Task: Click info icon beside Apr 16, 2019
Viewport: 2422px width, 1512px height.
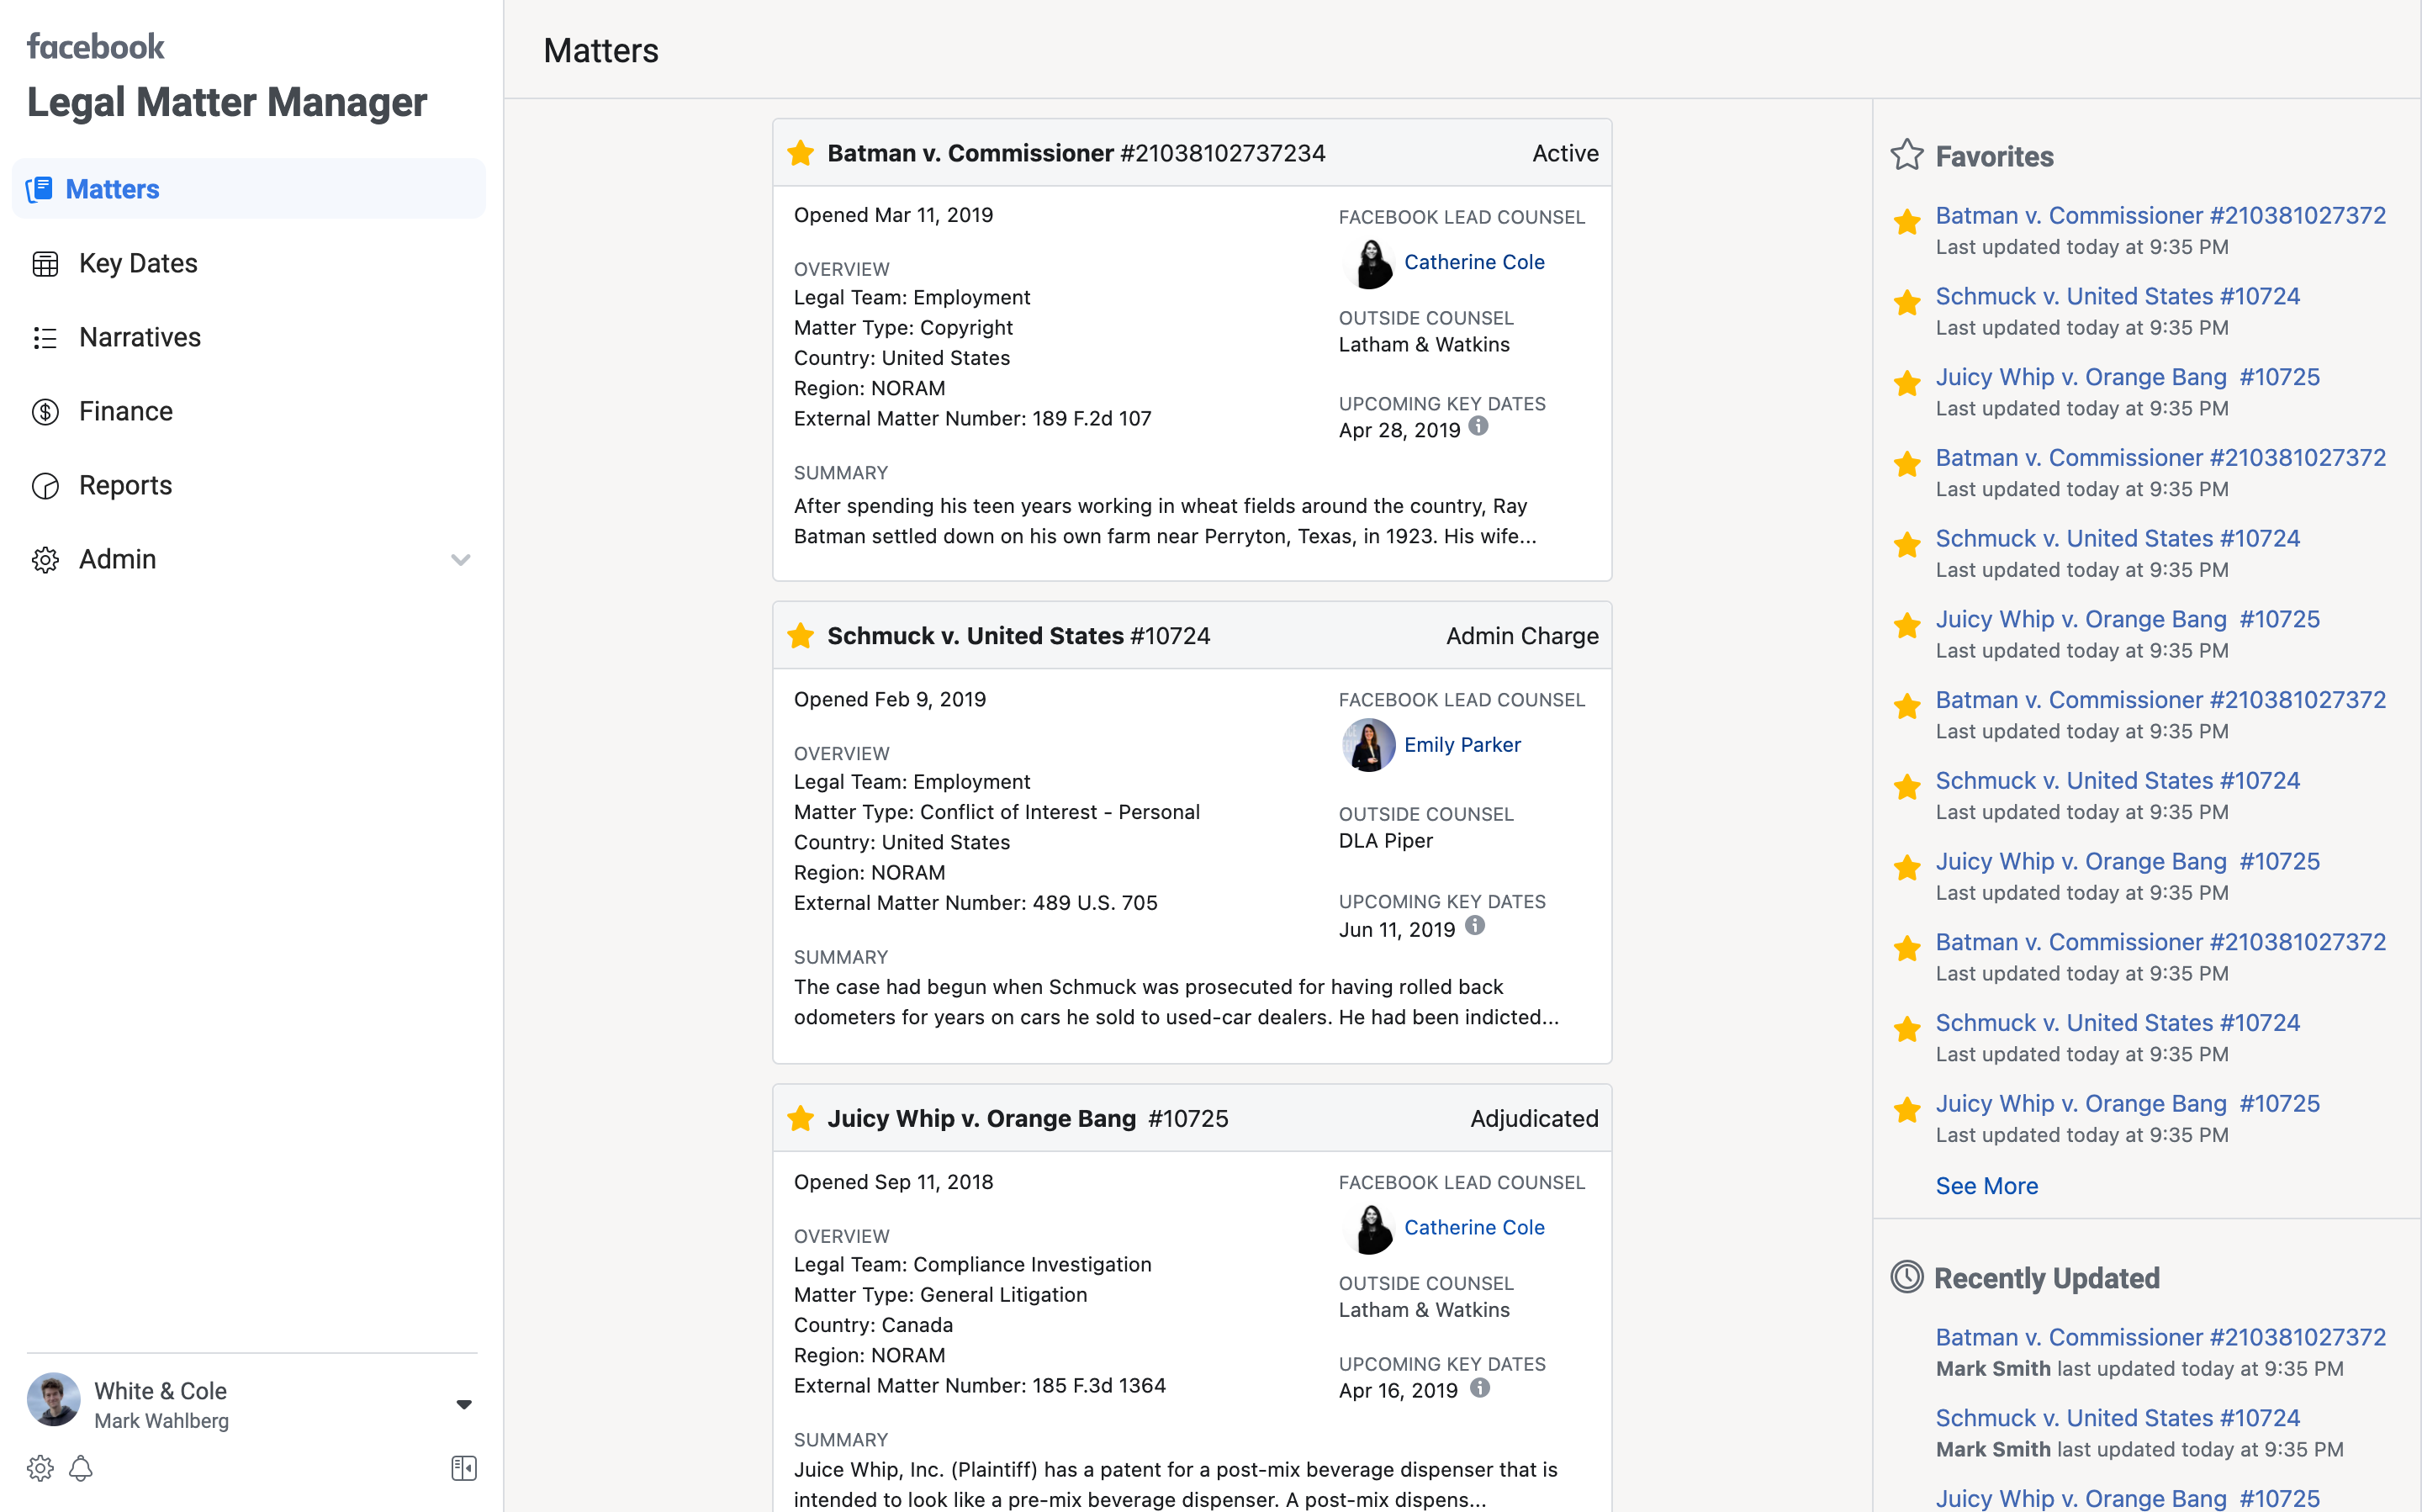Action: point(1480,1388)
